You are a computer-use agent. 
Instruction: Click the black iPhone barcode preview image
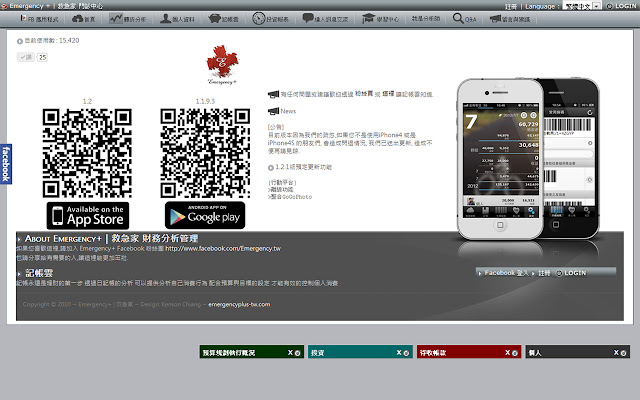pyautogui.click(x=571, y=158)
